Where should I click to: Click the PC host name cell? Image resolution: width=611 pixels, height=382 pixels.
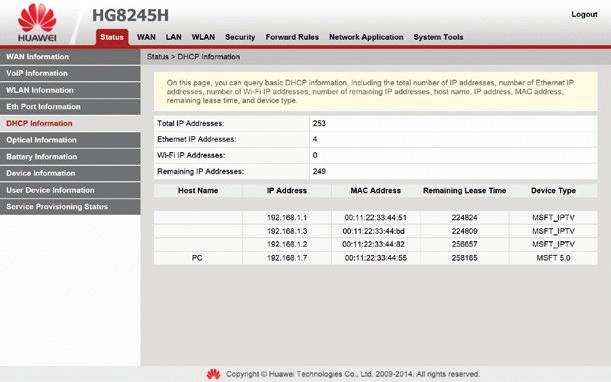coord(198,258)
